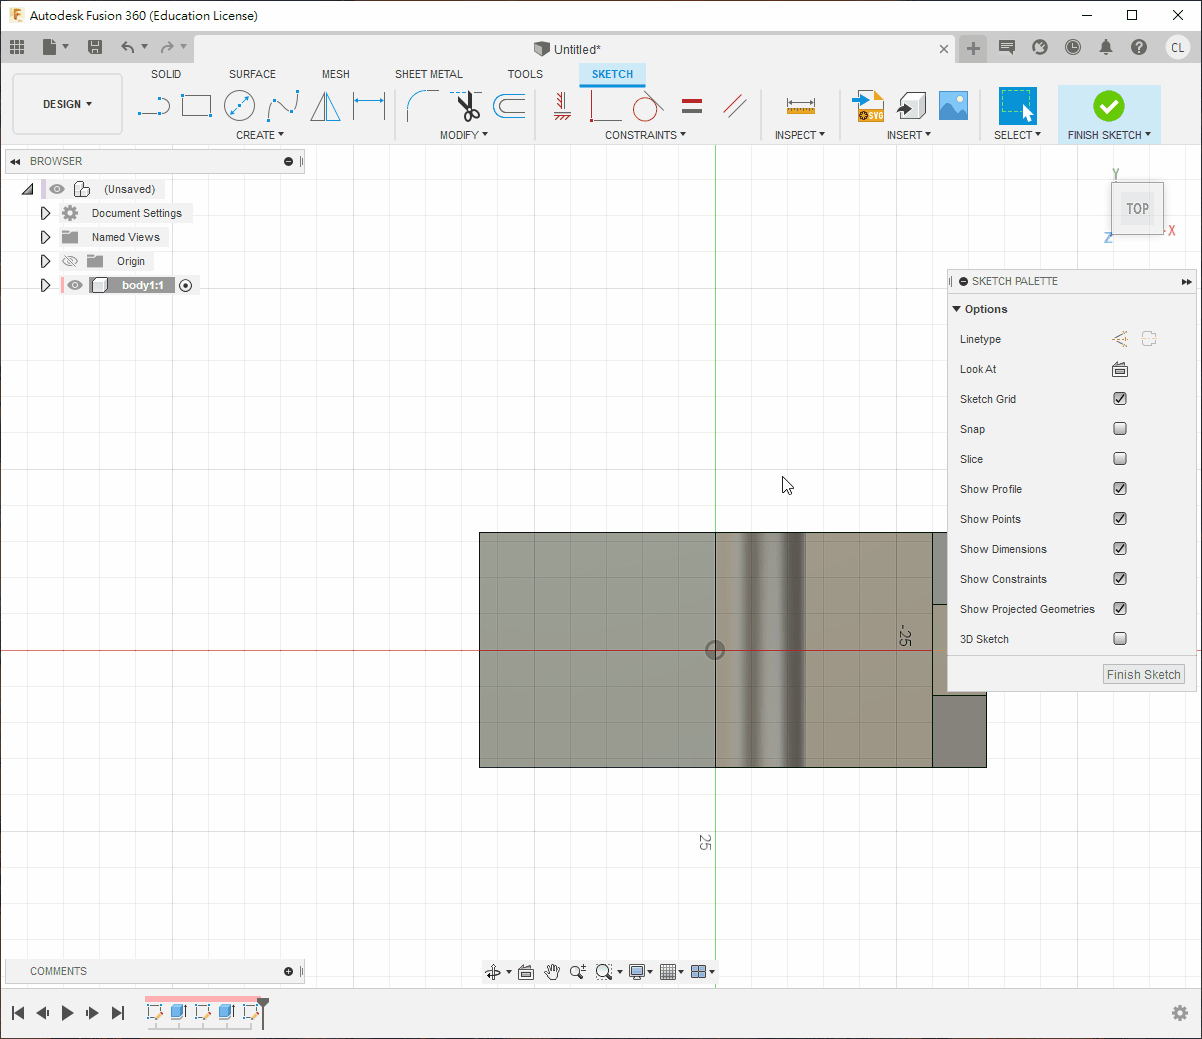Activate the Trim scissors tool

click(x=467, y=106)
